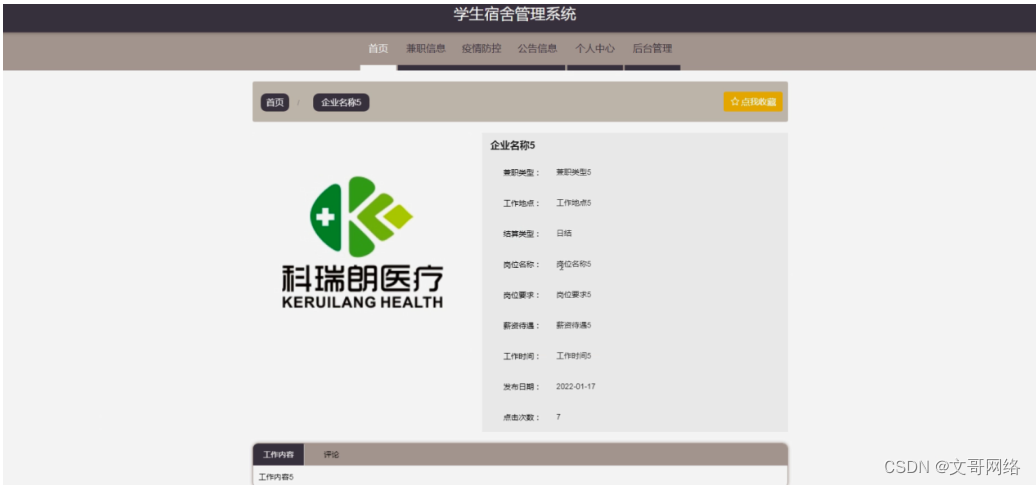The width and height of the screenshot is (1036, 485).
Task: Click the 2022-01-17 publish date
Action: tap(575, 387)
